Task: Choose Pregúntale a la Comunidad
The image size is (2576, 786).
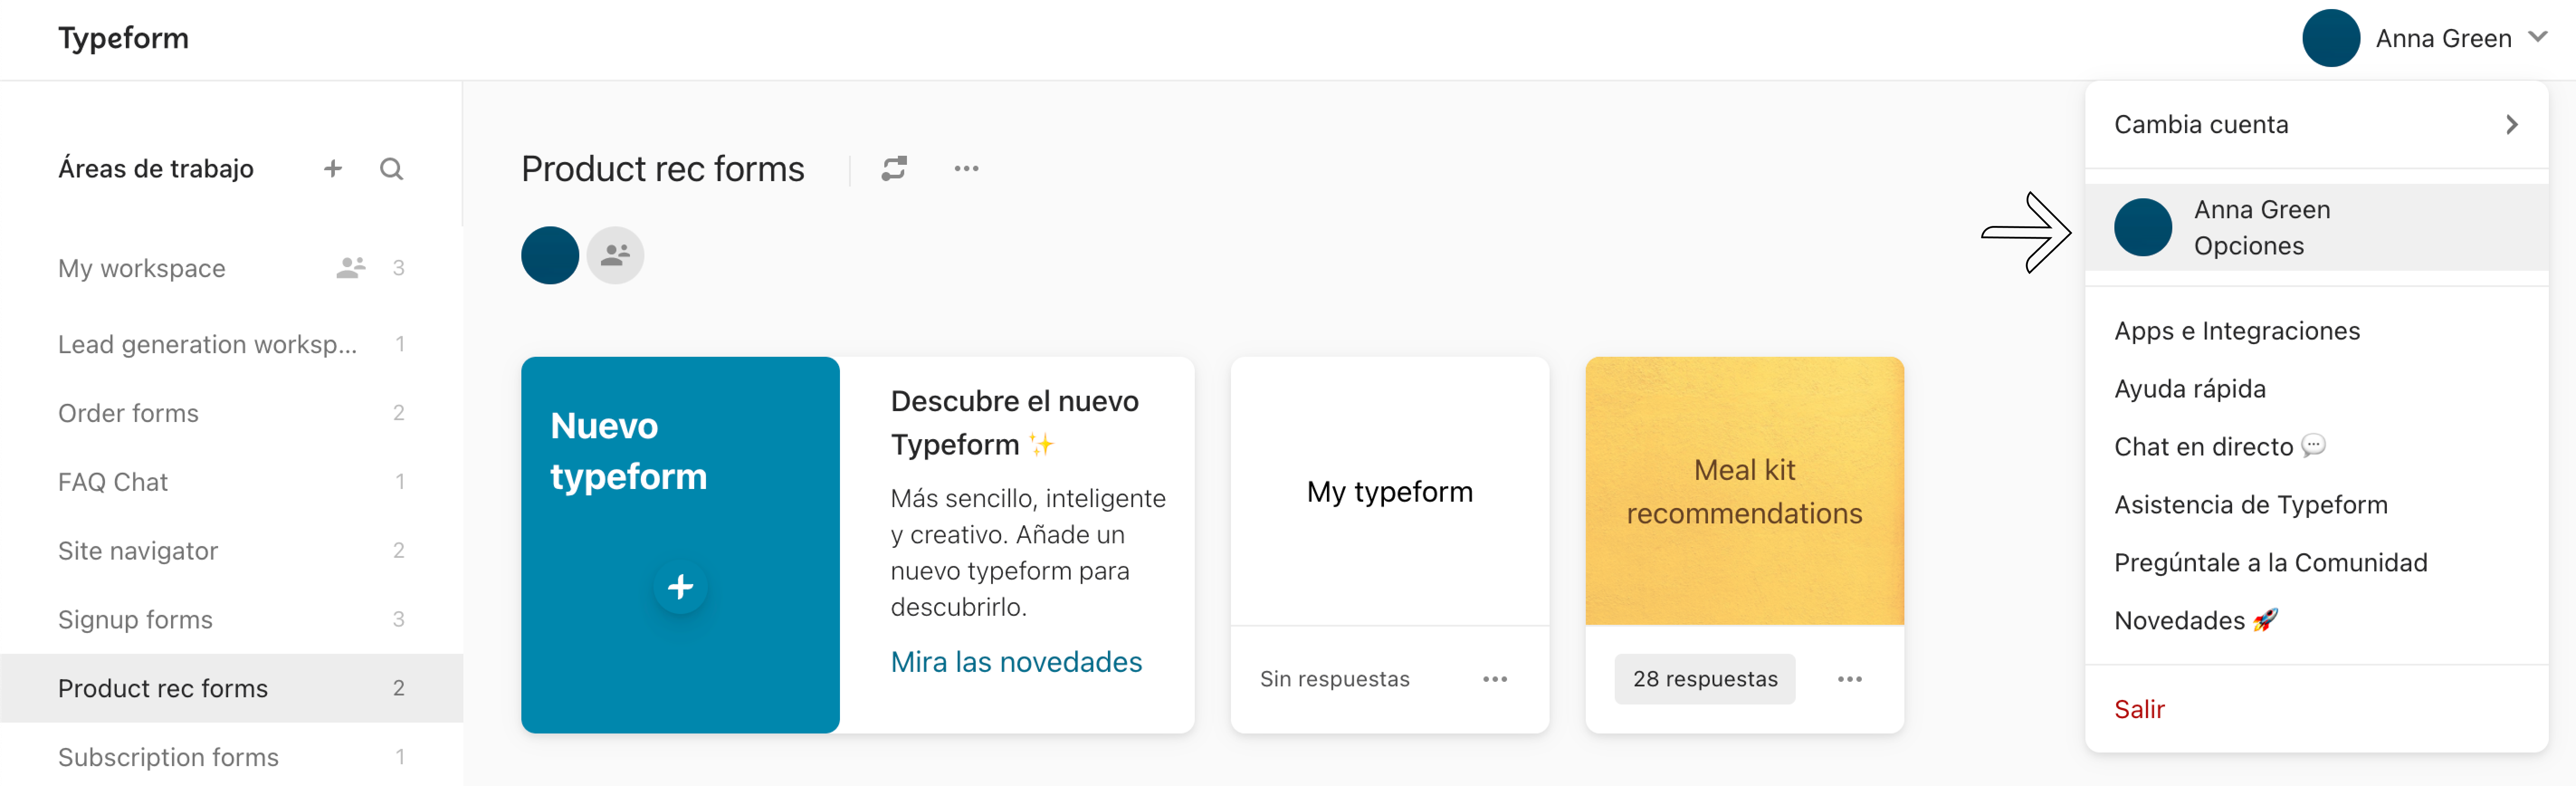Action: (x=2270, y=562)
